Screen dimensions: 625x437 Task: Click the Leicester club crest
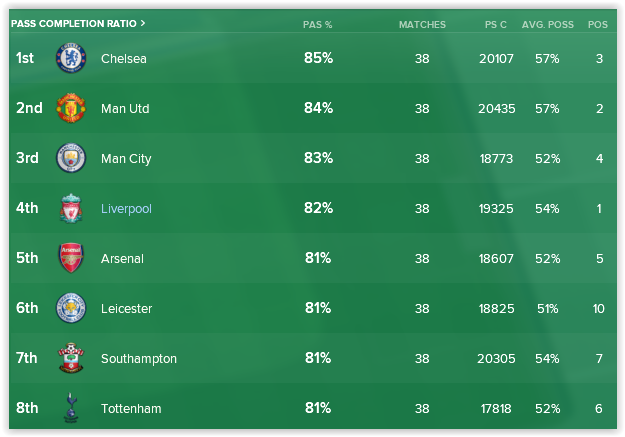(72, 308)
